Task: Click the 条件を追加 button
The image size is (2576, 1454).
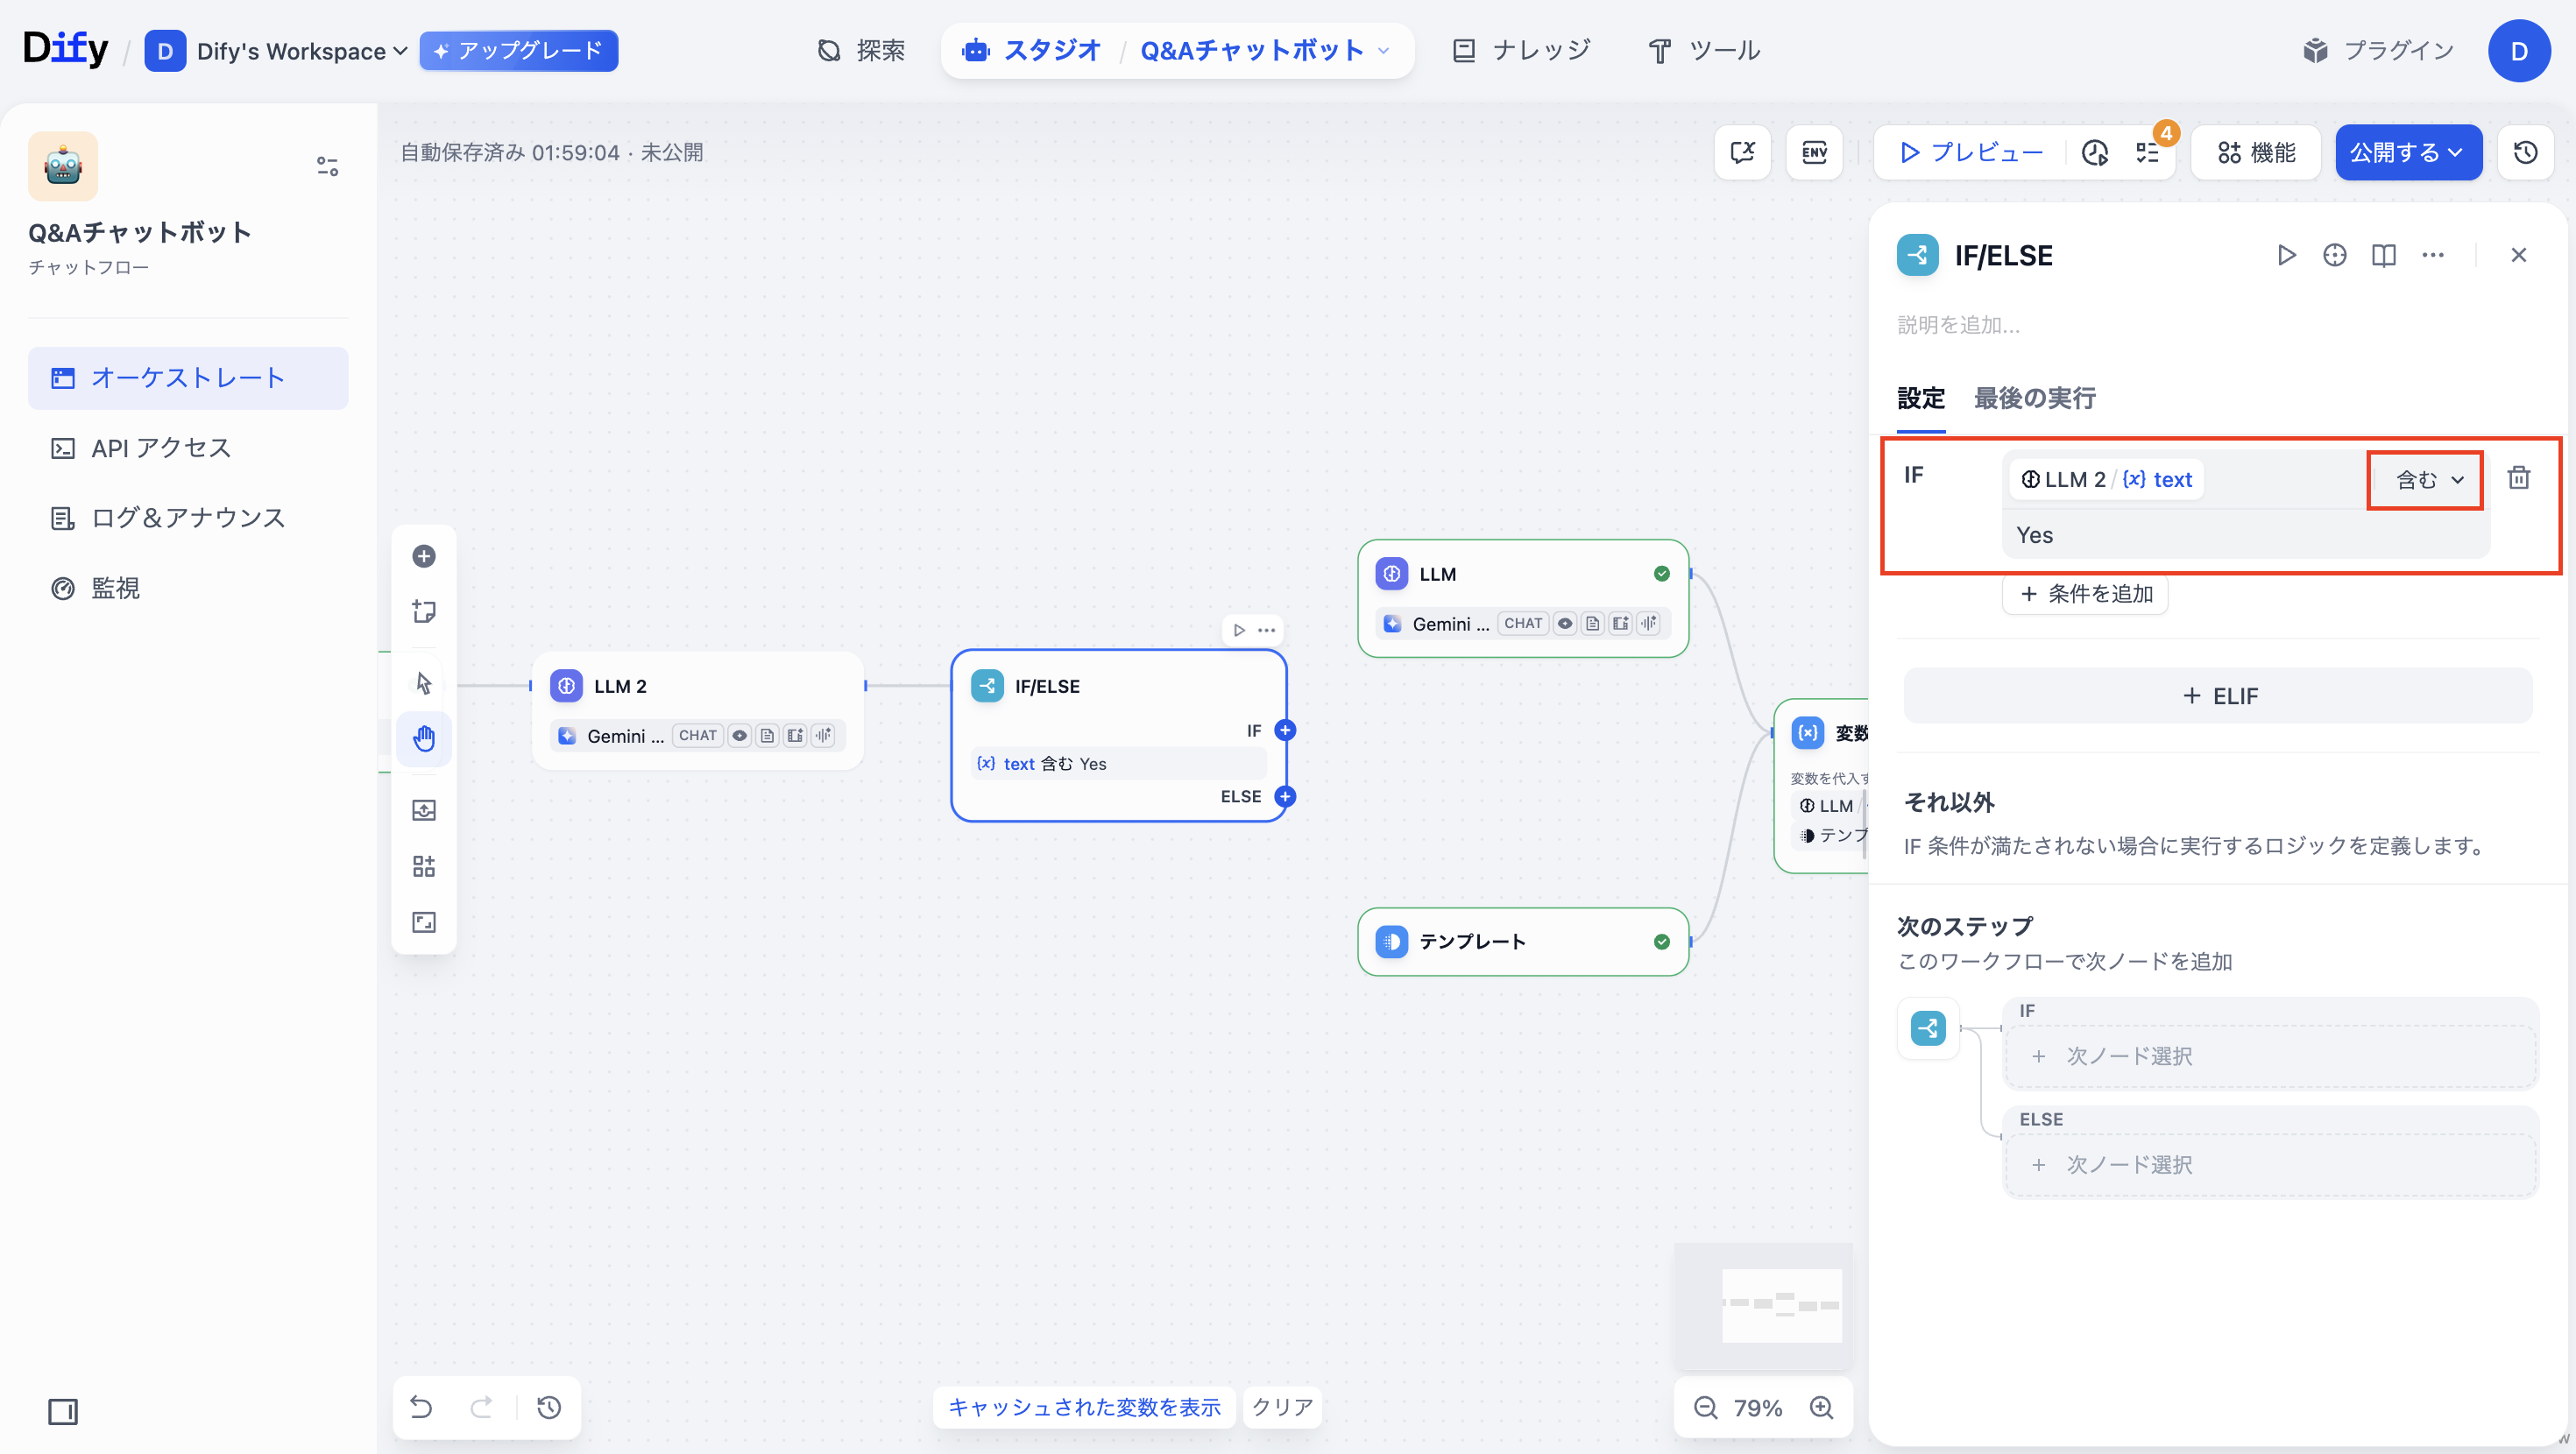Action: point(2085,594)
